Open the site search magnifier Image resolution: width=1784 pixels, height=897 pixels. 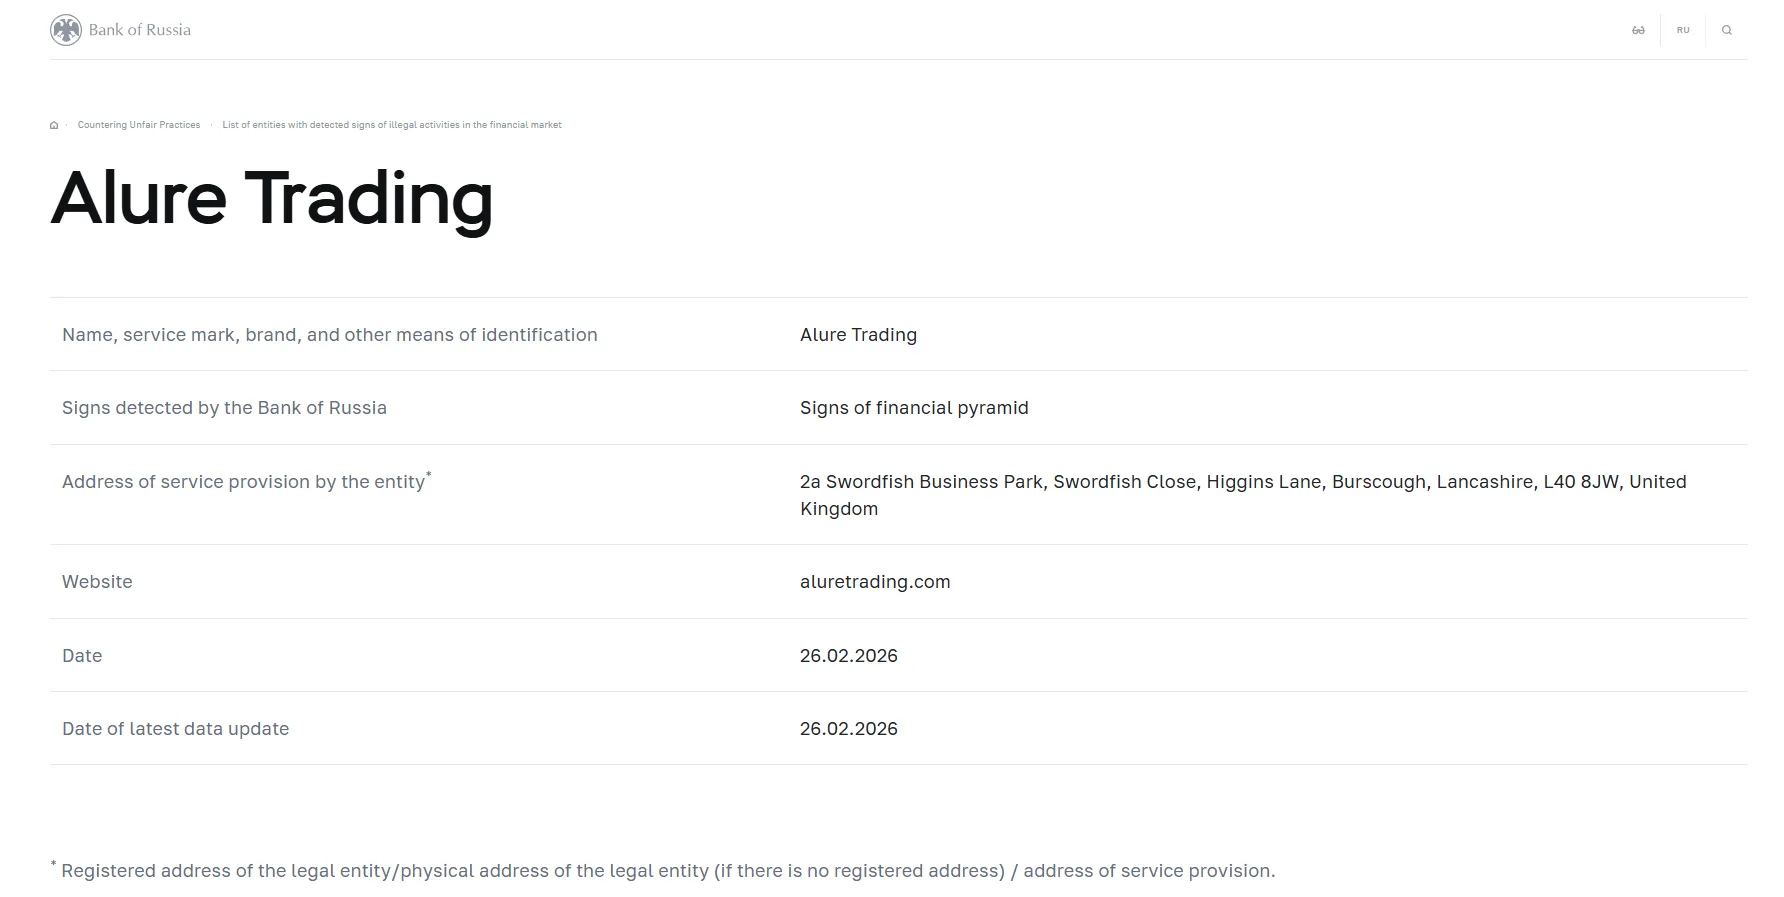click(1727, 30)
